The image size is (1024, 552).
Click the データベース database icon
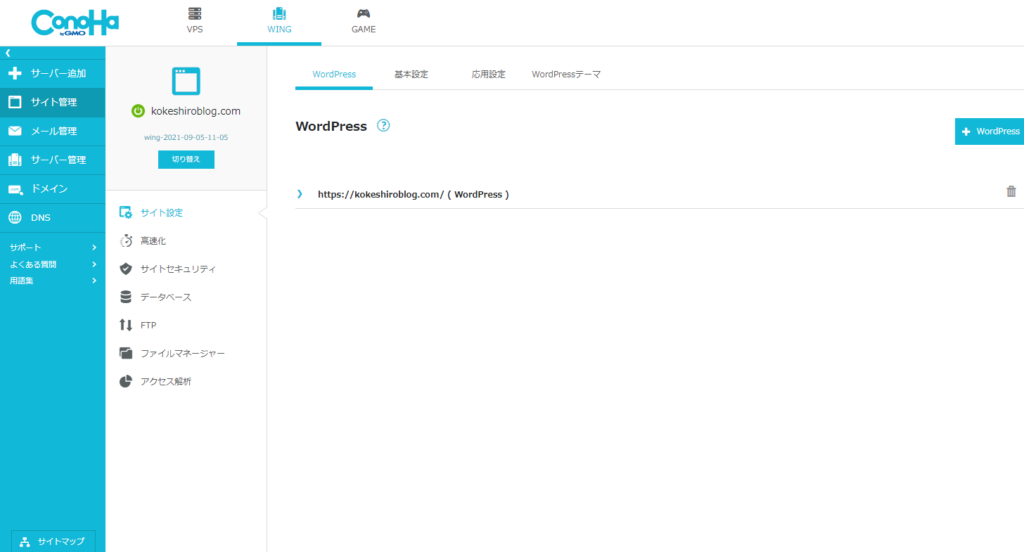click(x=126, y=297)
